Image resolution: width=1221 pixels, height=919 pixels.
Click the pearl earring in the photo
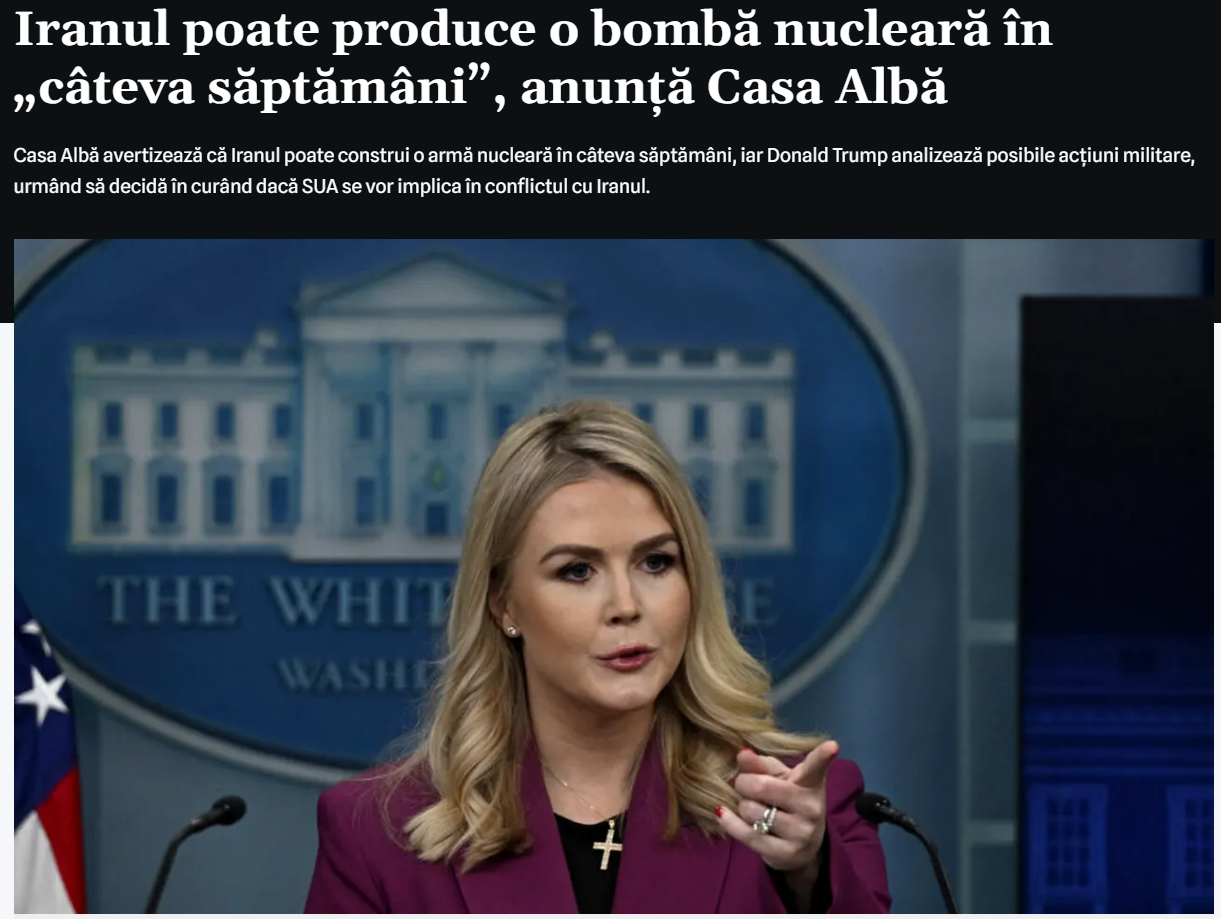[514, 631]
